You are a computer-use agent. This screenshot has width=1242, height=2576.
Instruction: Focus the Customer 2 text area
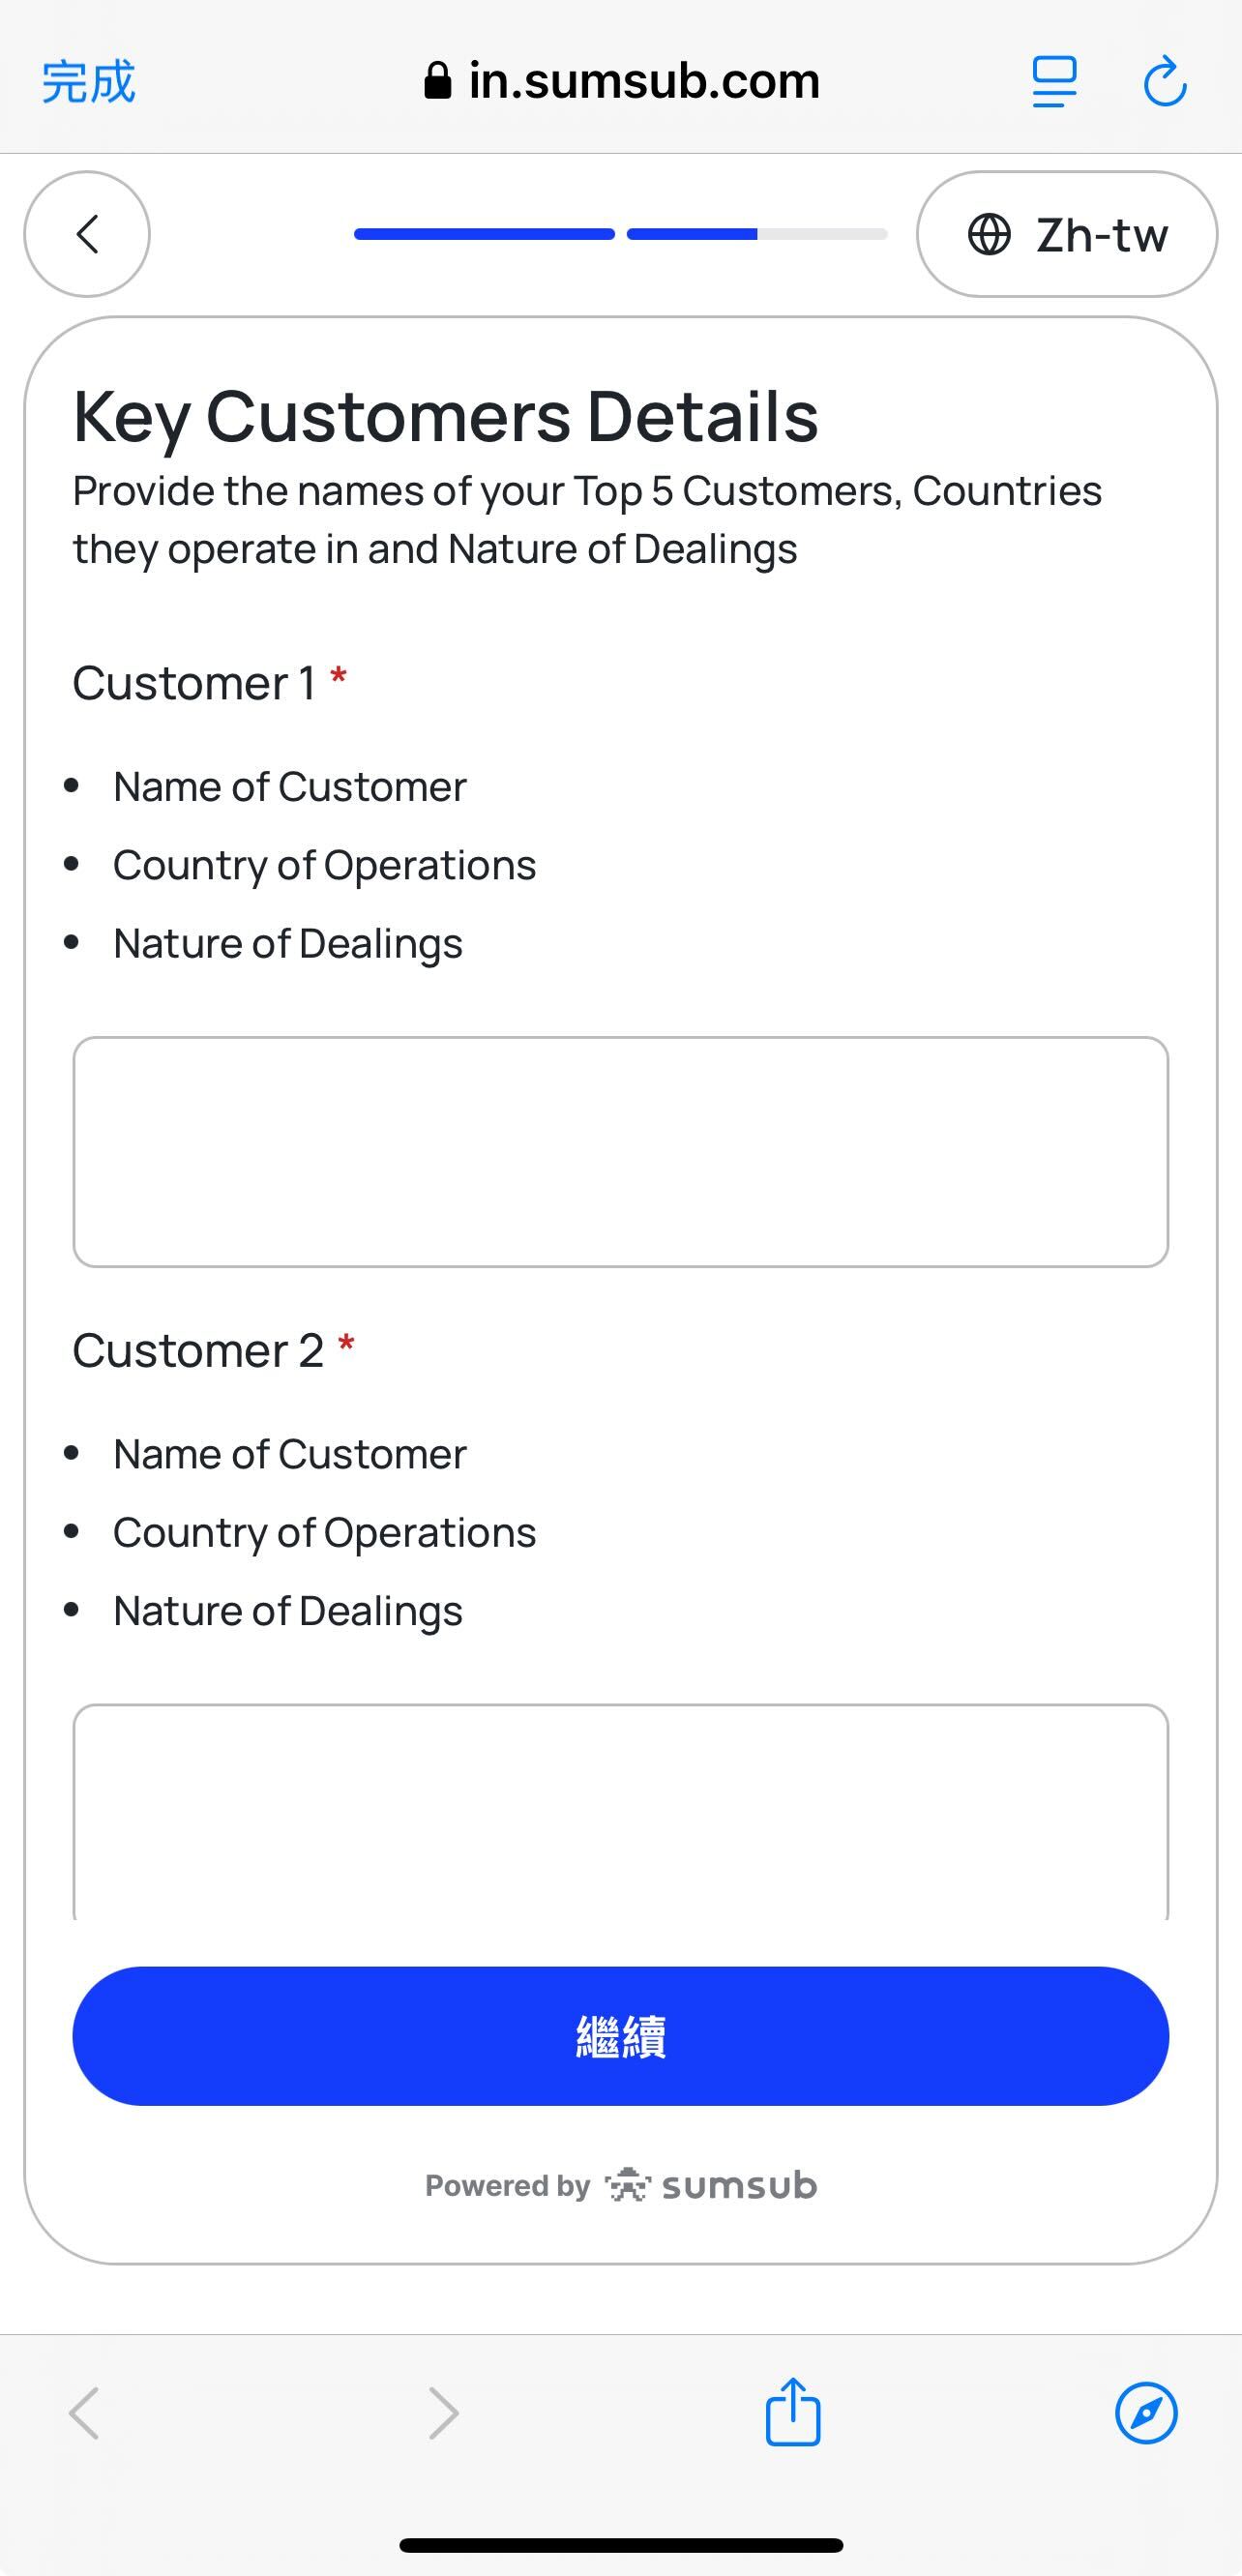(x=620, y=1810)
